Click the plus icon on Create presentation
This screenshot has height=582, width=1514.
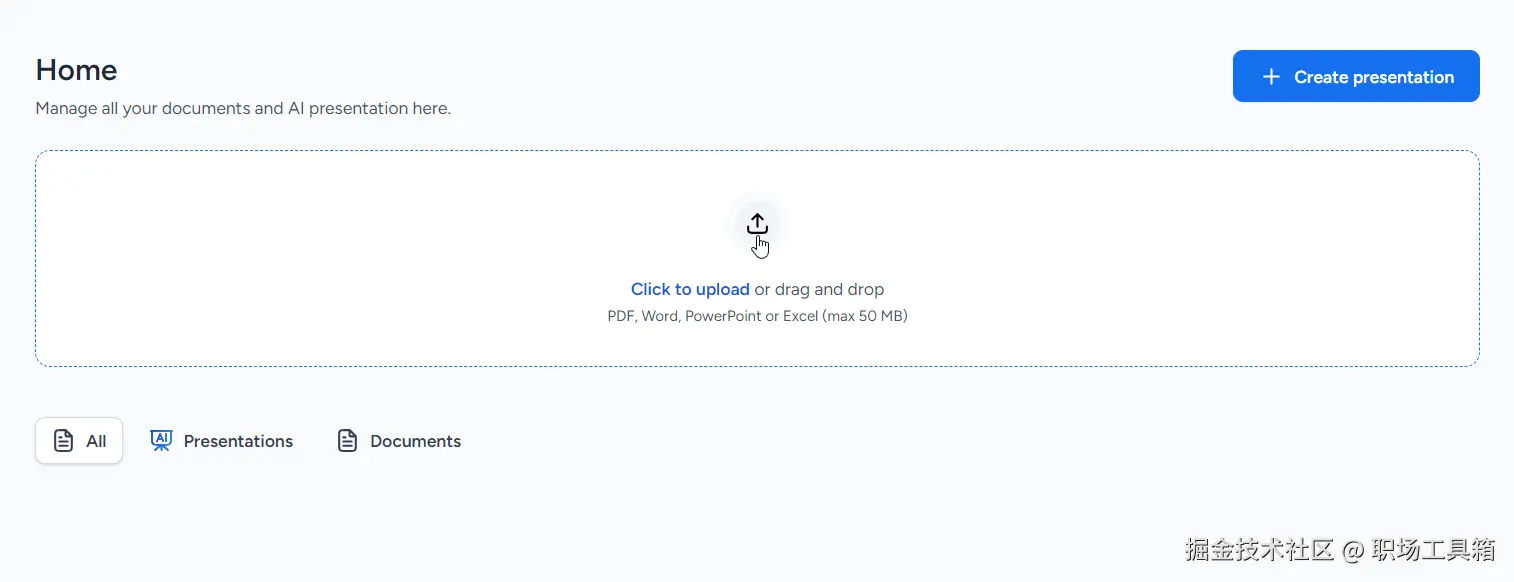[1271, 77]
